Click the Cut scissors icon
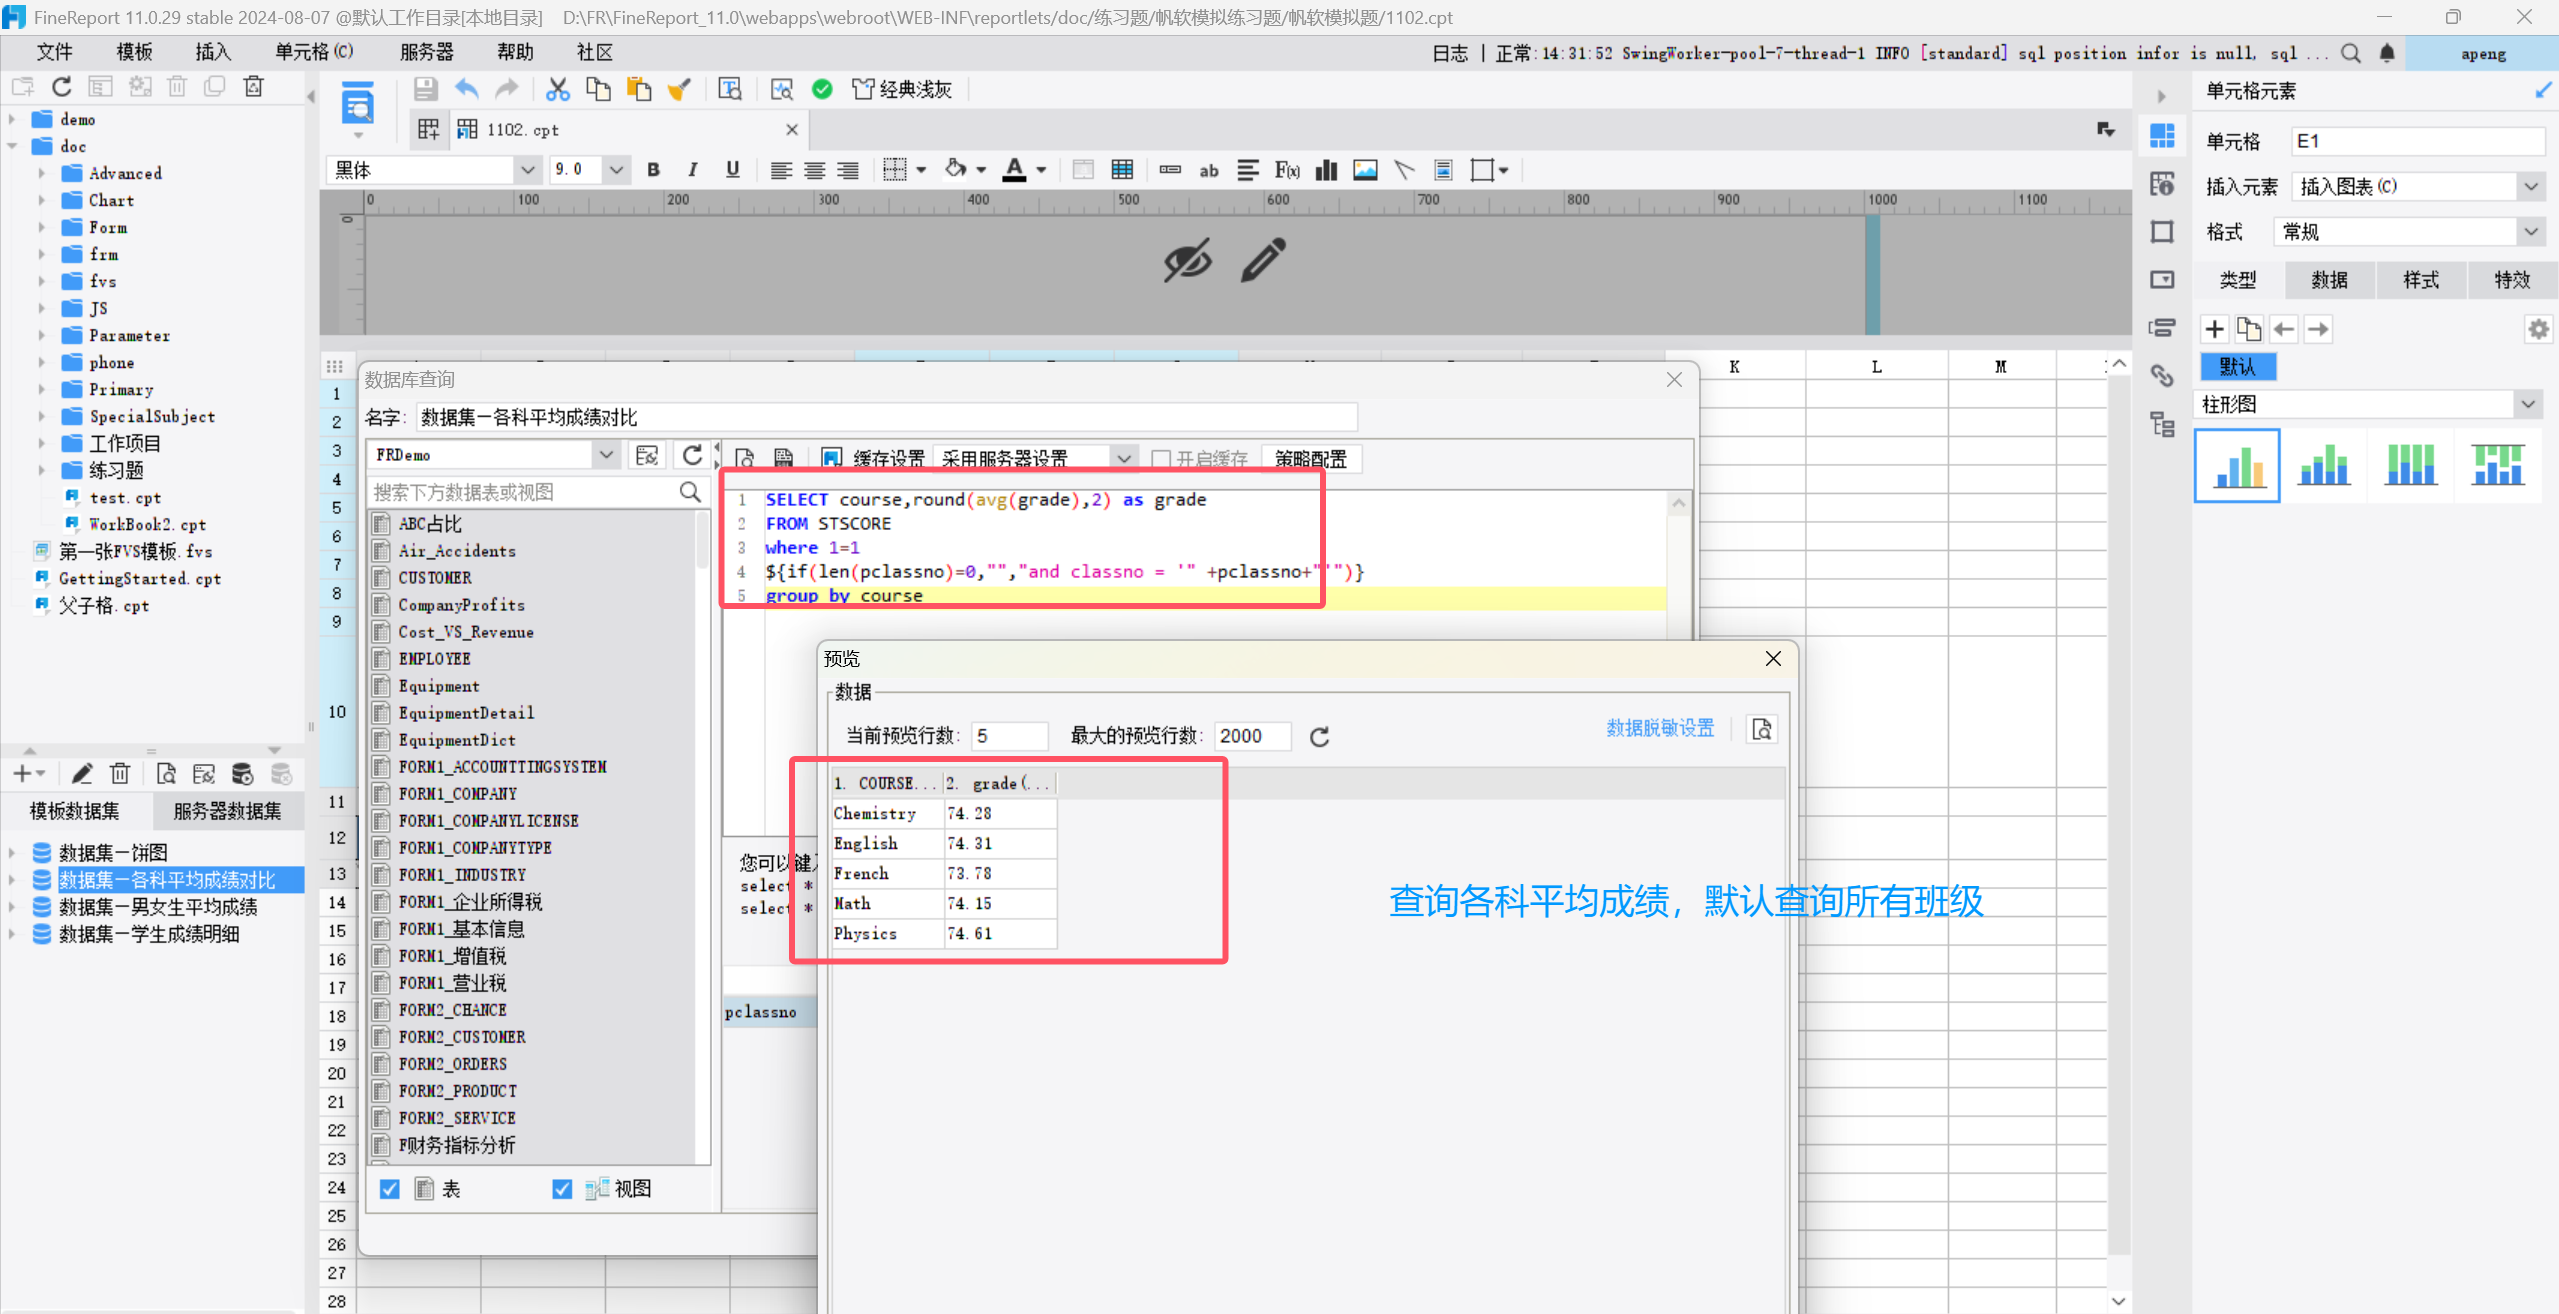This screenshot has width=2559, height=1314. [x=557, y=89]
